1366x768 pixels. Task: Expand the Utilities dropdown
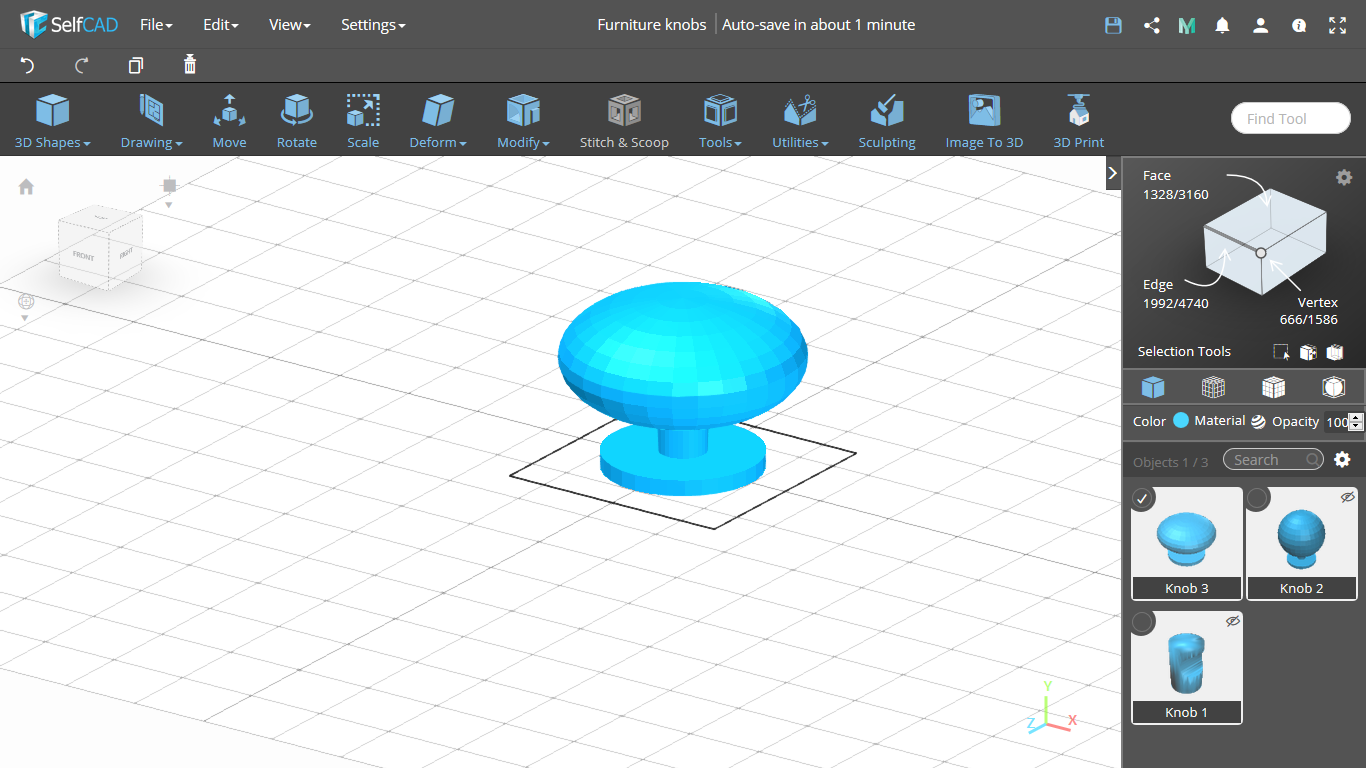point(800,121)
